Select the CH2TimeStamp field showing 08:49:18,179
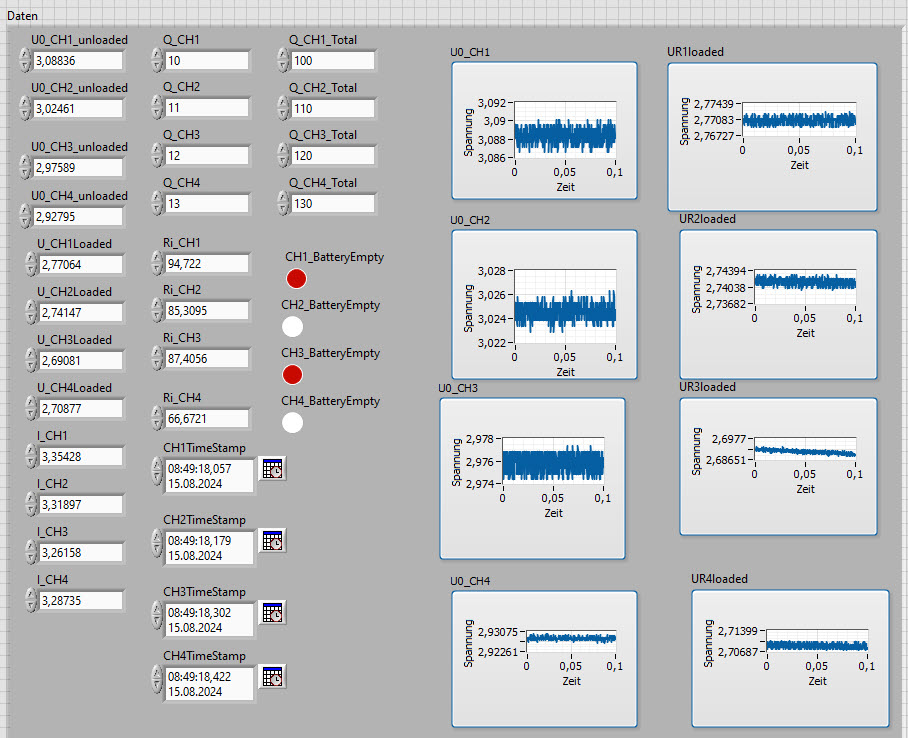 tap(210, 547)
